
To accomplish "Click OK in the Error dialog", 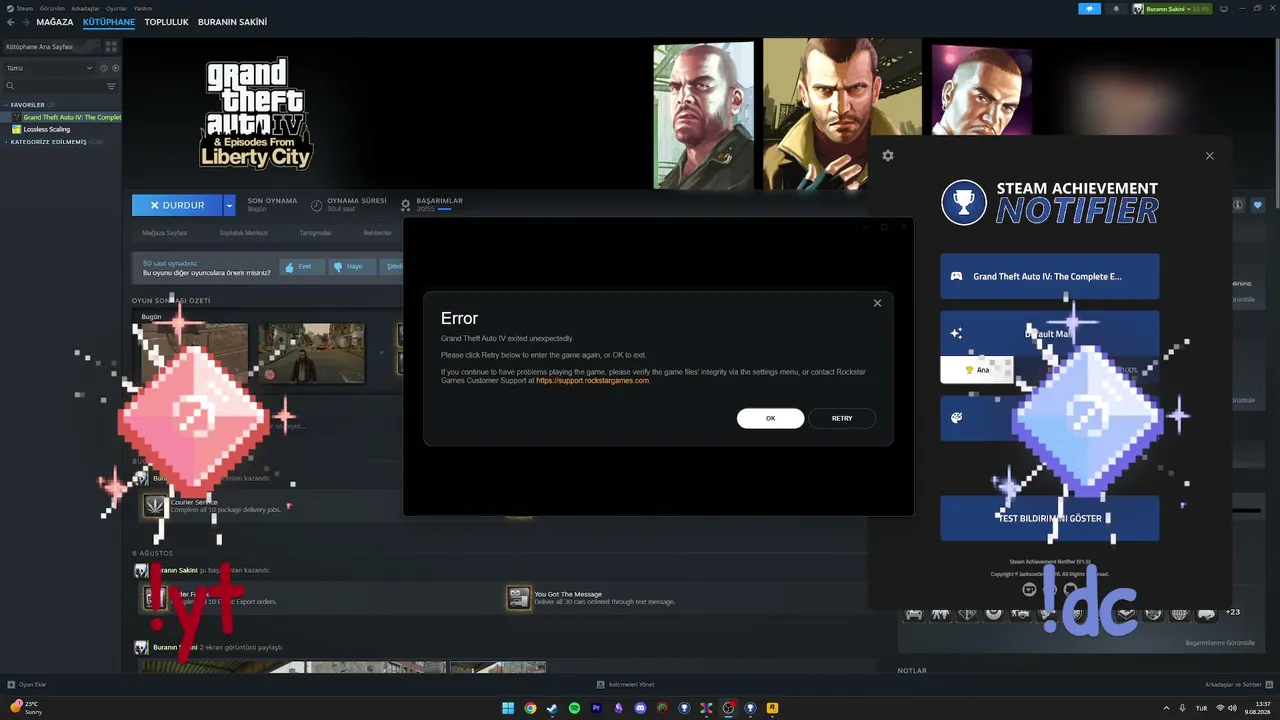I will [x=770, y=418].
